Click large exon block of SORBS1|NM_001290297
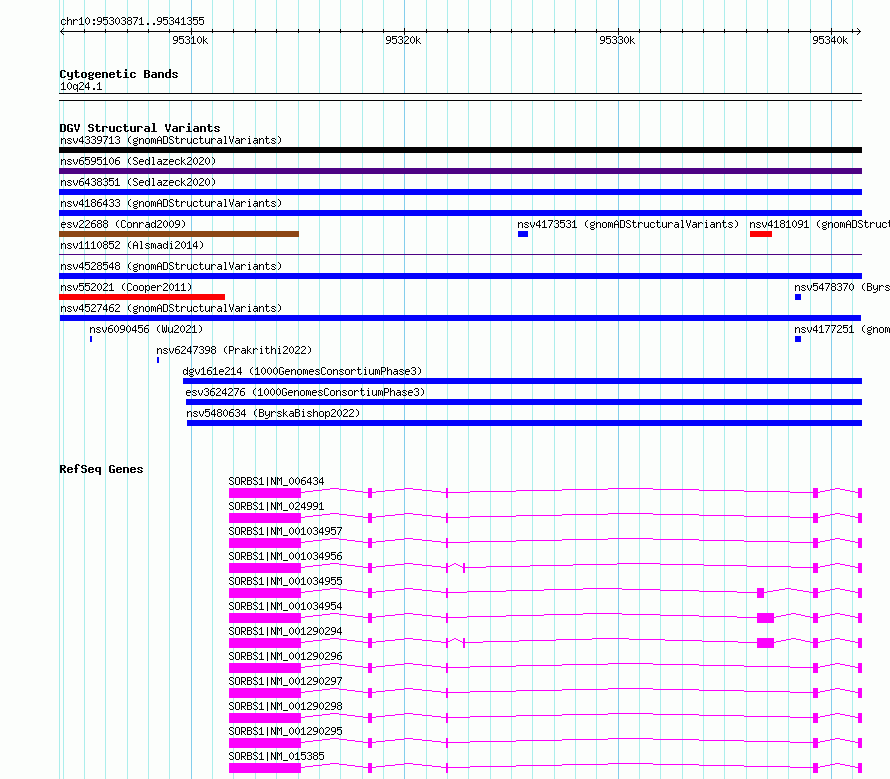The image size is (890, 779). 265,693
